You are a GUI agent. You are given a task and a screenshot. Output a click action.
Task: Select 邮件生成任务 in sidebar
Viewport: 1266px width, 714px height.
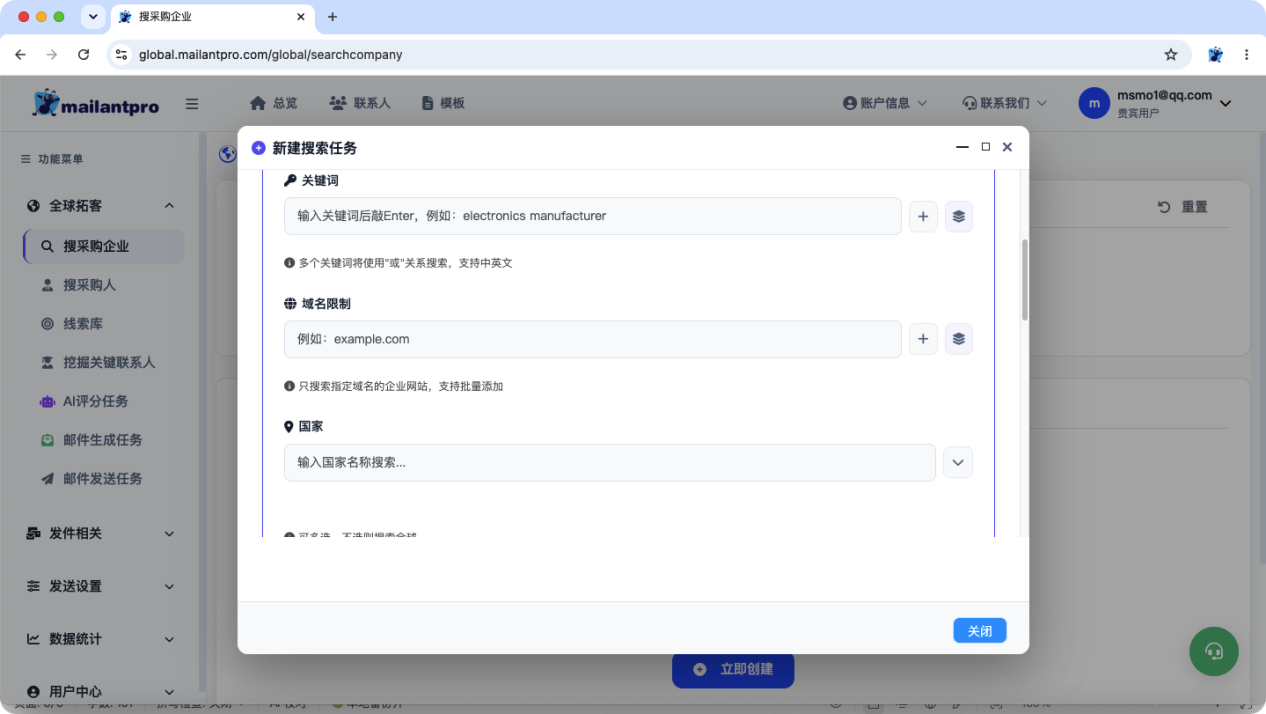[104, 440]
